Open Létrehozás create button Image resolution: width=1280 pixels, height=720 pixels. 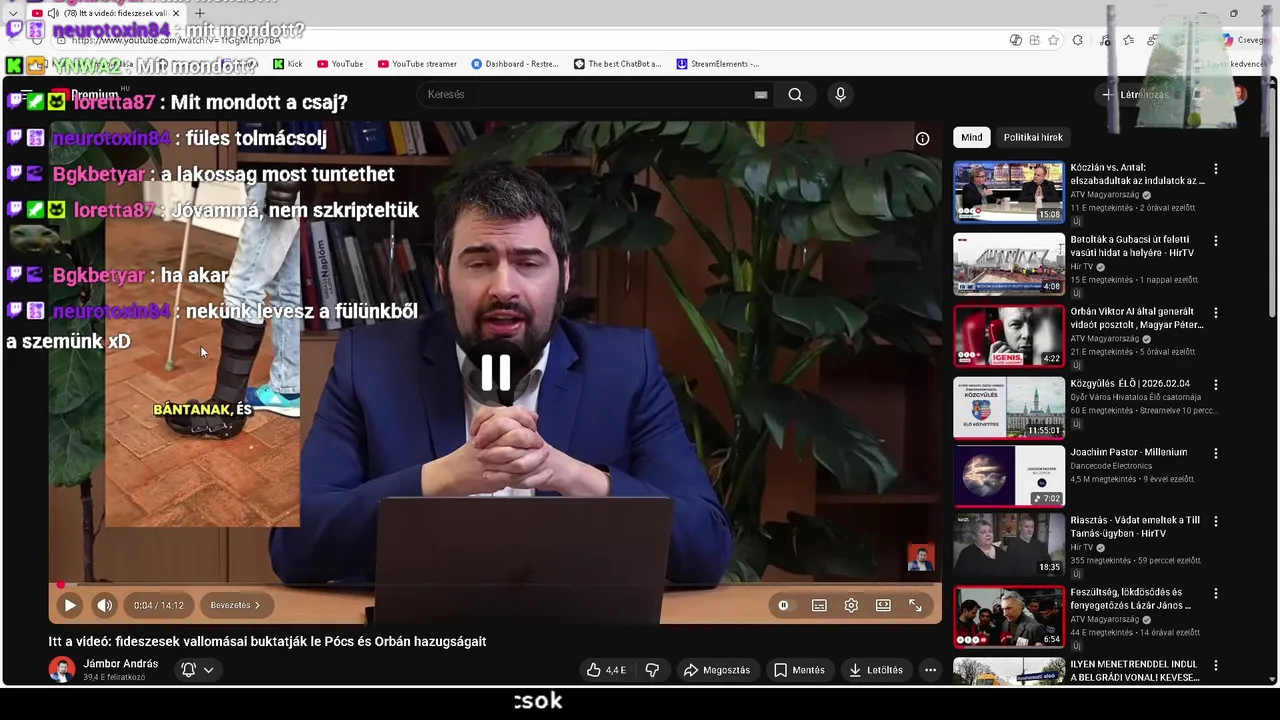(1135, 95)
